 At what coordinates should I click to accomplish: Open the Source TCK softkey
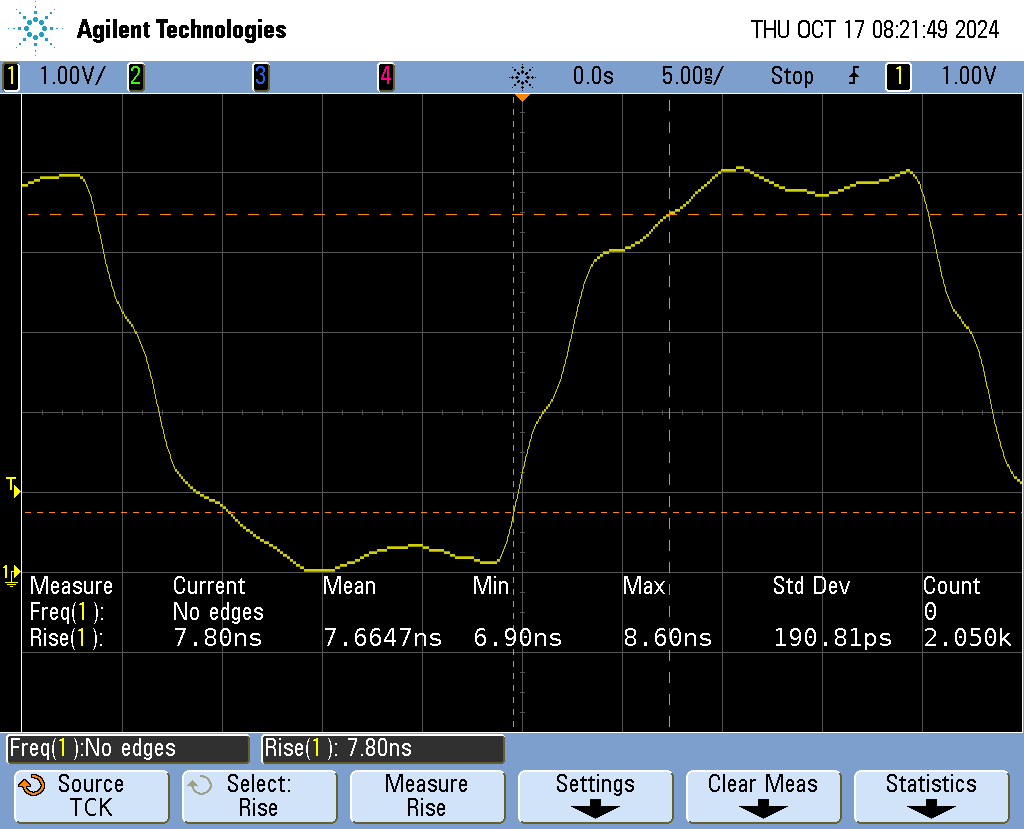(90, 795)
